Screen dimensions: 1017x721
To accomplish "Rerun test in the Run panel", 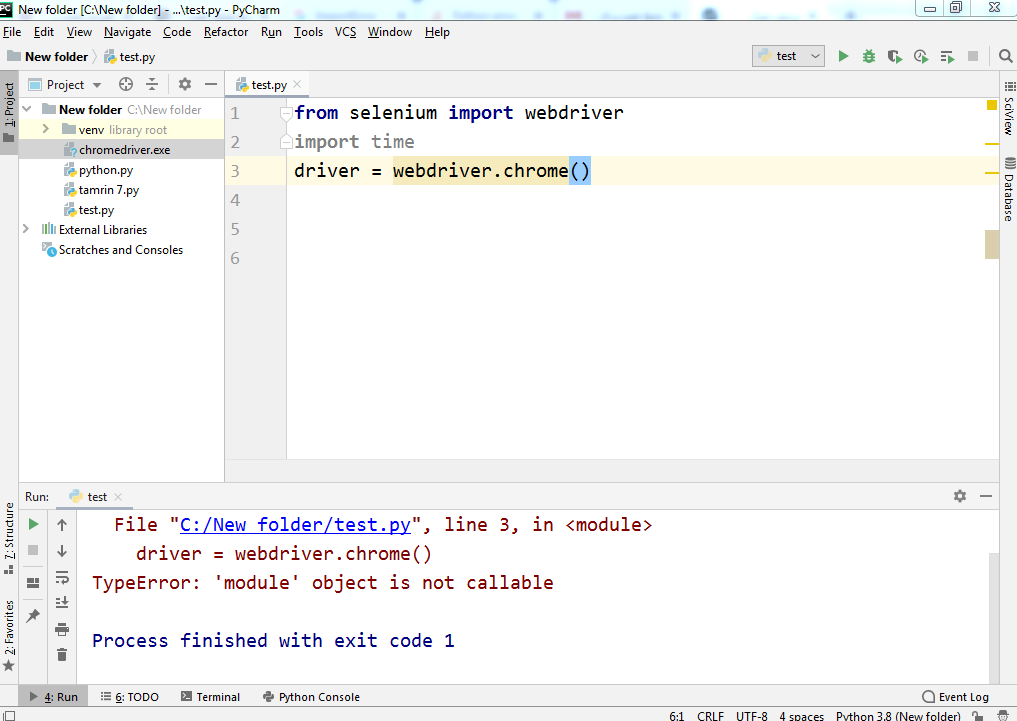I will click(x=33, y=524).
